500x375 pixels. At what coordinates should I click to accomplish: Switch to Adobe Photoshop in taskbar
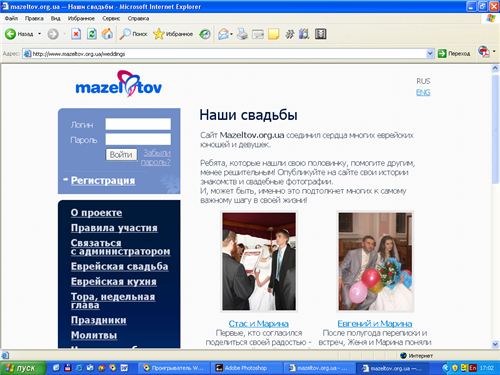246,368
